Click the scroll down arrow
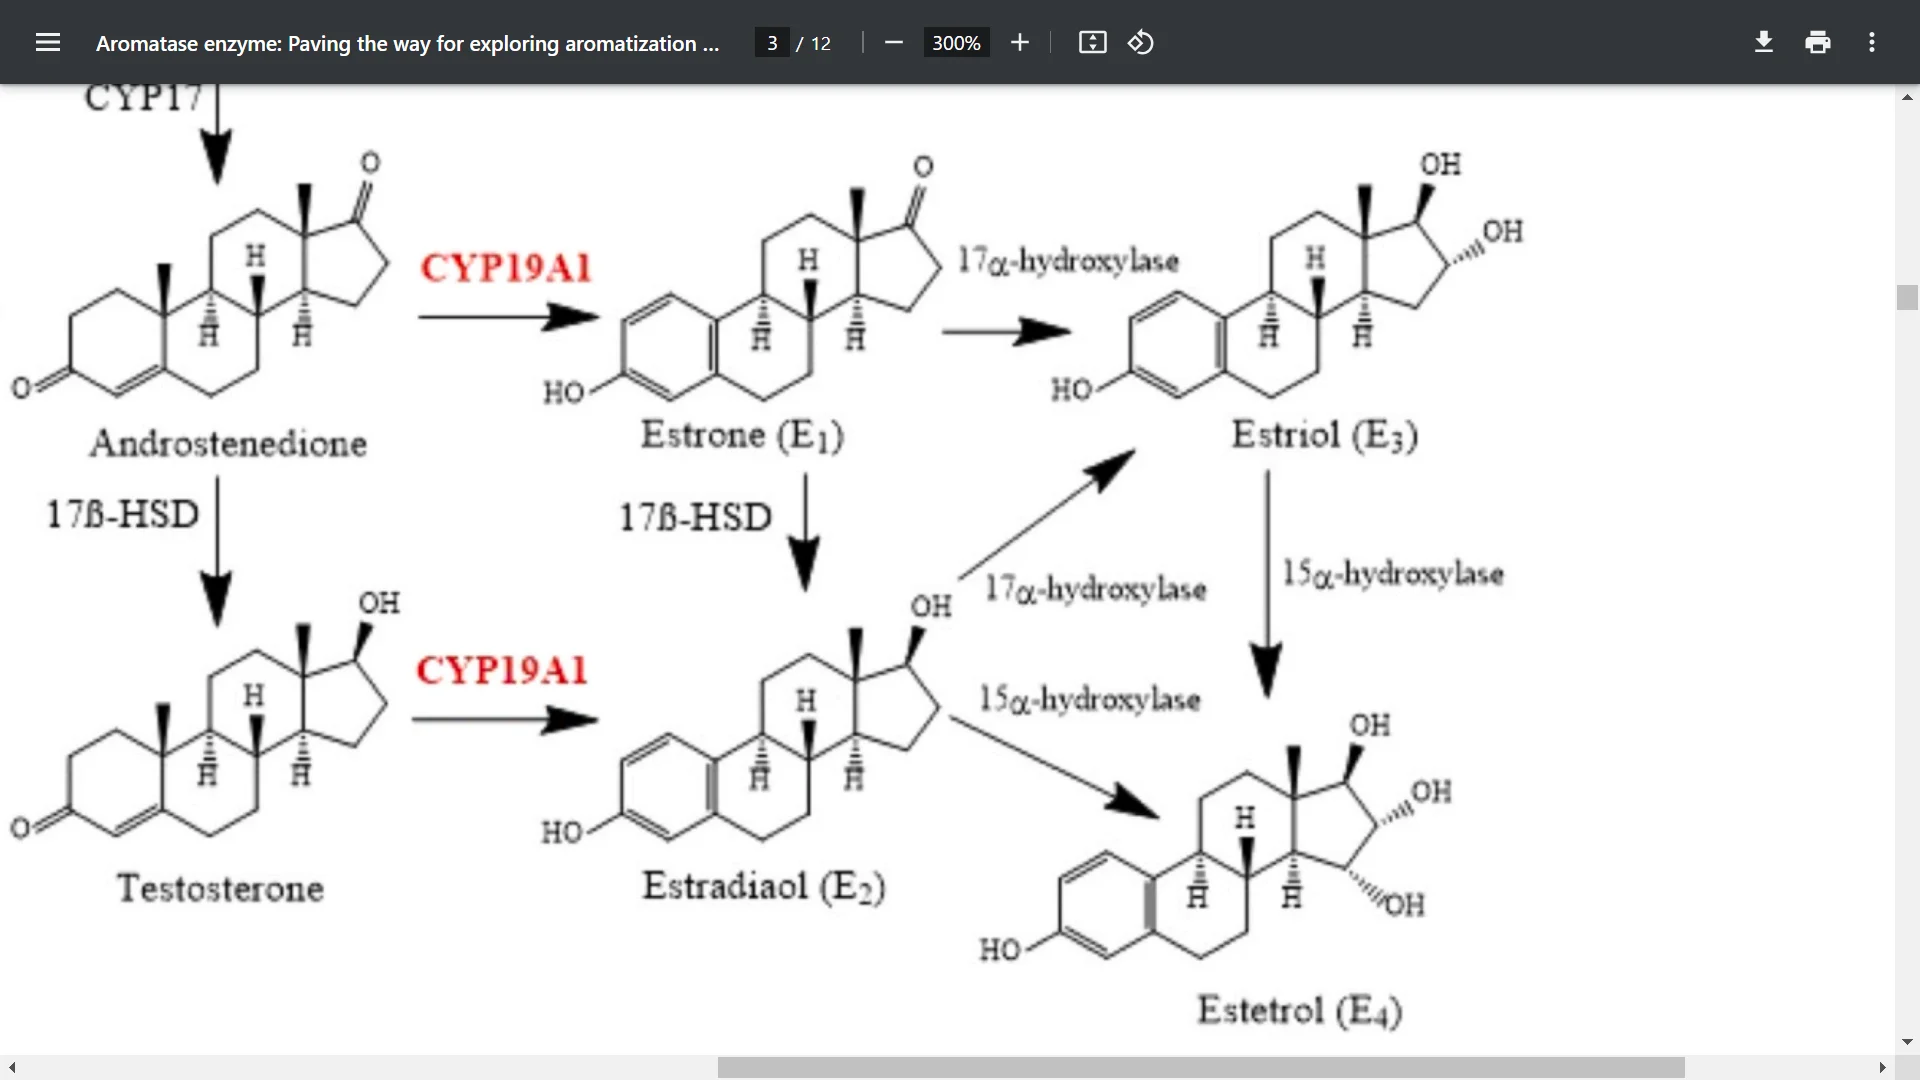Image resolution: width=1920 pixels, height=1080 pixels. tap(1907, 1042)
